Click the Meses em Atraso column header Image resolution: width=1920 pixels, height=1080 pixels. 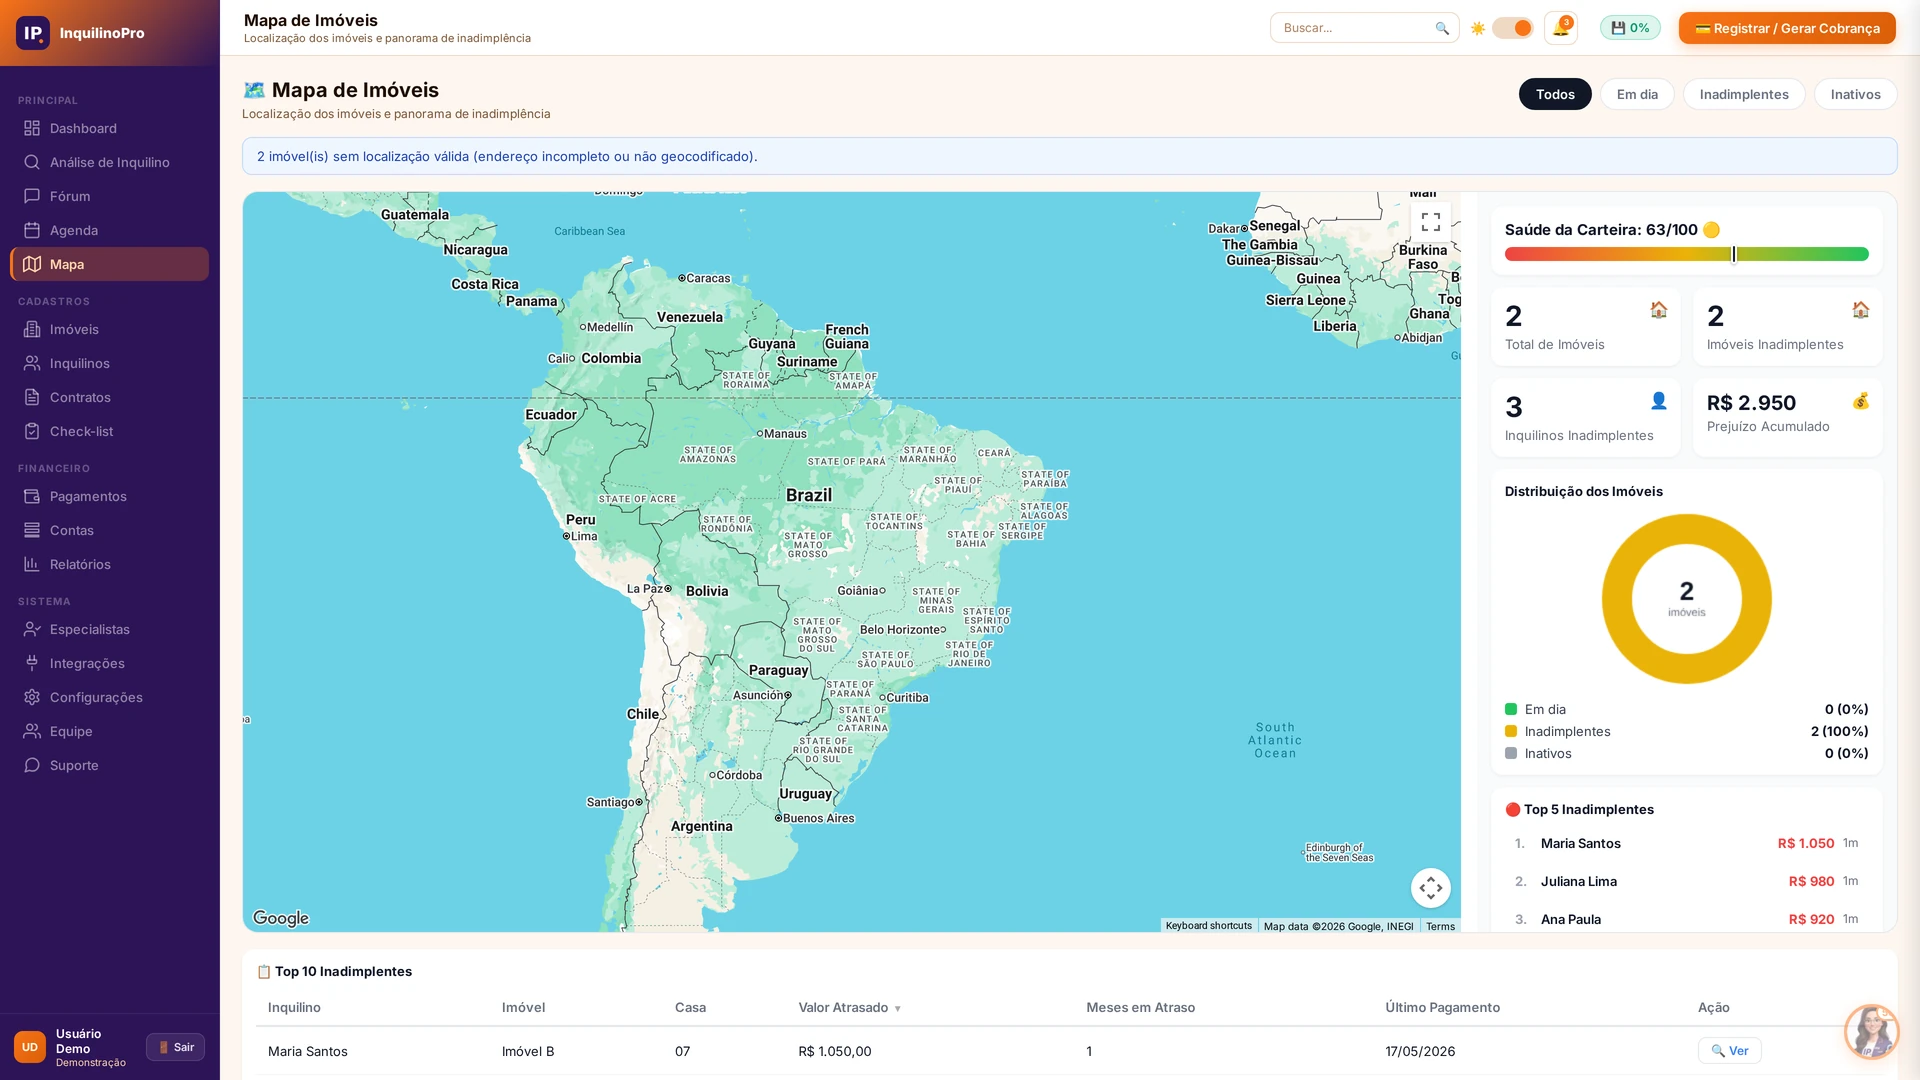coord(1140,1008)
